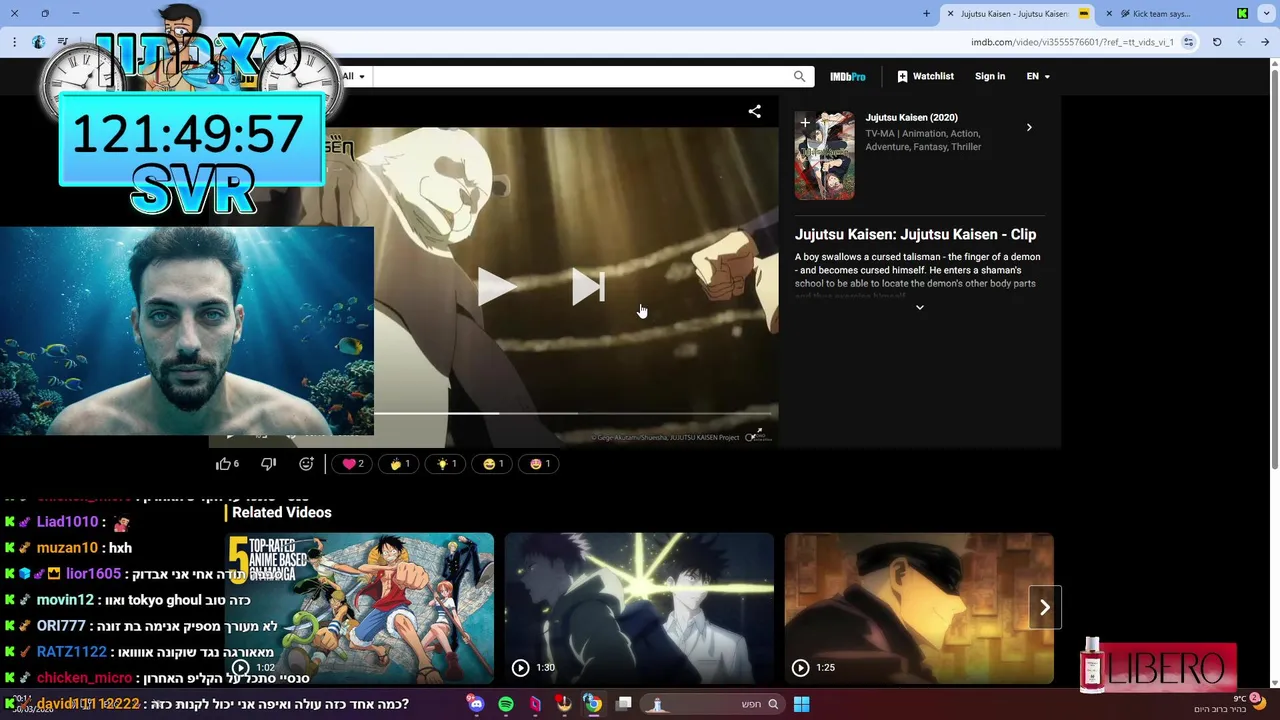Toggle the star-eyes face reaction

pos(540,464)
